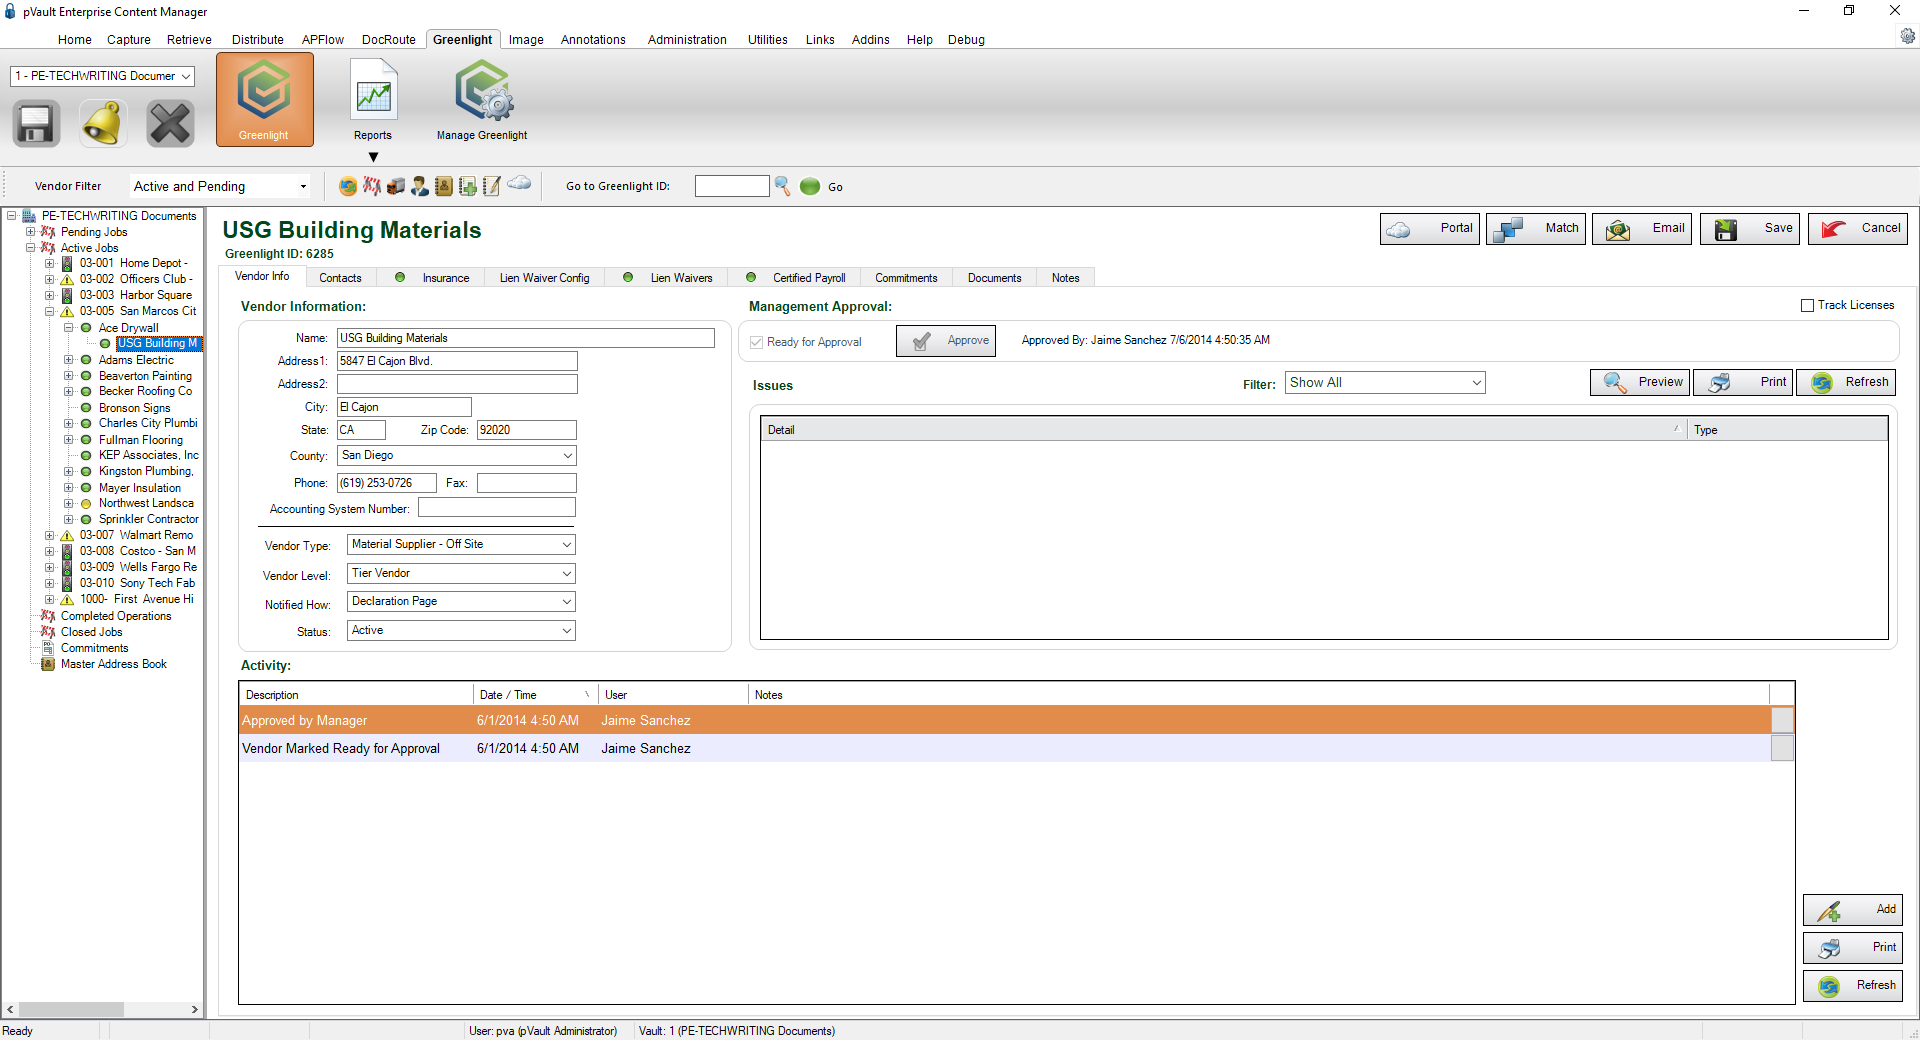1920x1040 pixels.
Task: Switch to Certified Payroll tab
Action: click(x=797, y=278)
